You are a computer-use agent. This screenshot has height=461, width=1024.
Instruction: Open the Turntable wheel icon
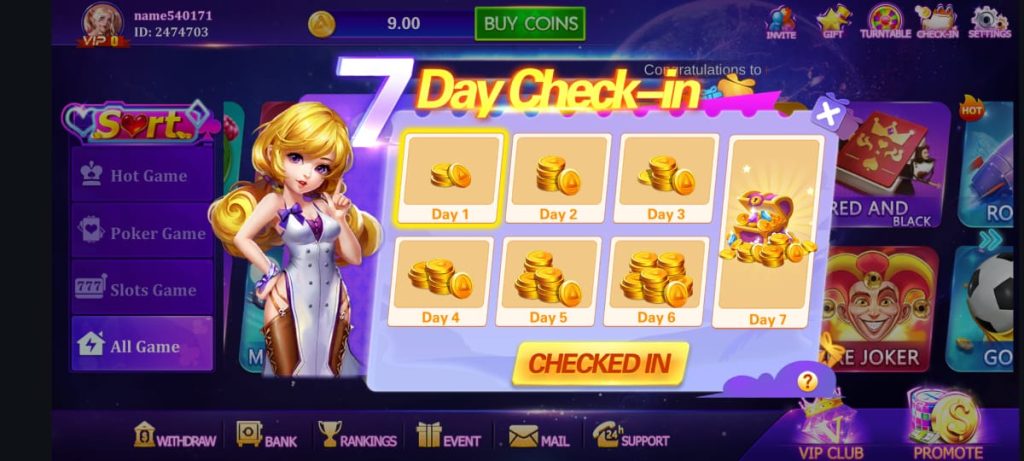pos(886,22)
